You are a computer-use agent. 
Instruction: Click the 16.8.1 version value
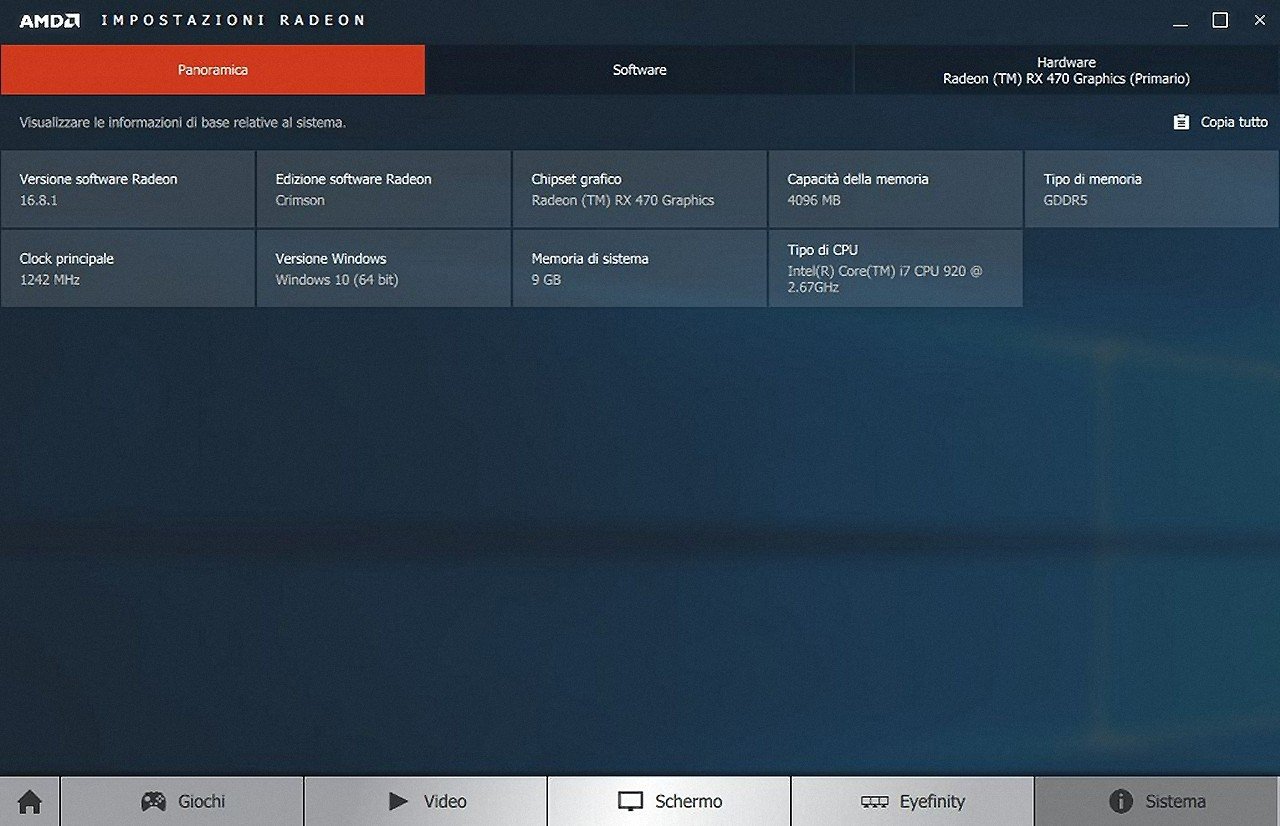tap(39, 200)
